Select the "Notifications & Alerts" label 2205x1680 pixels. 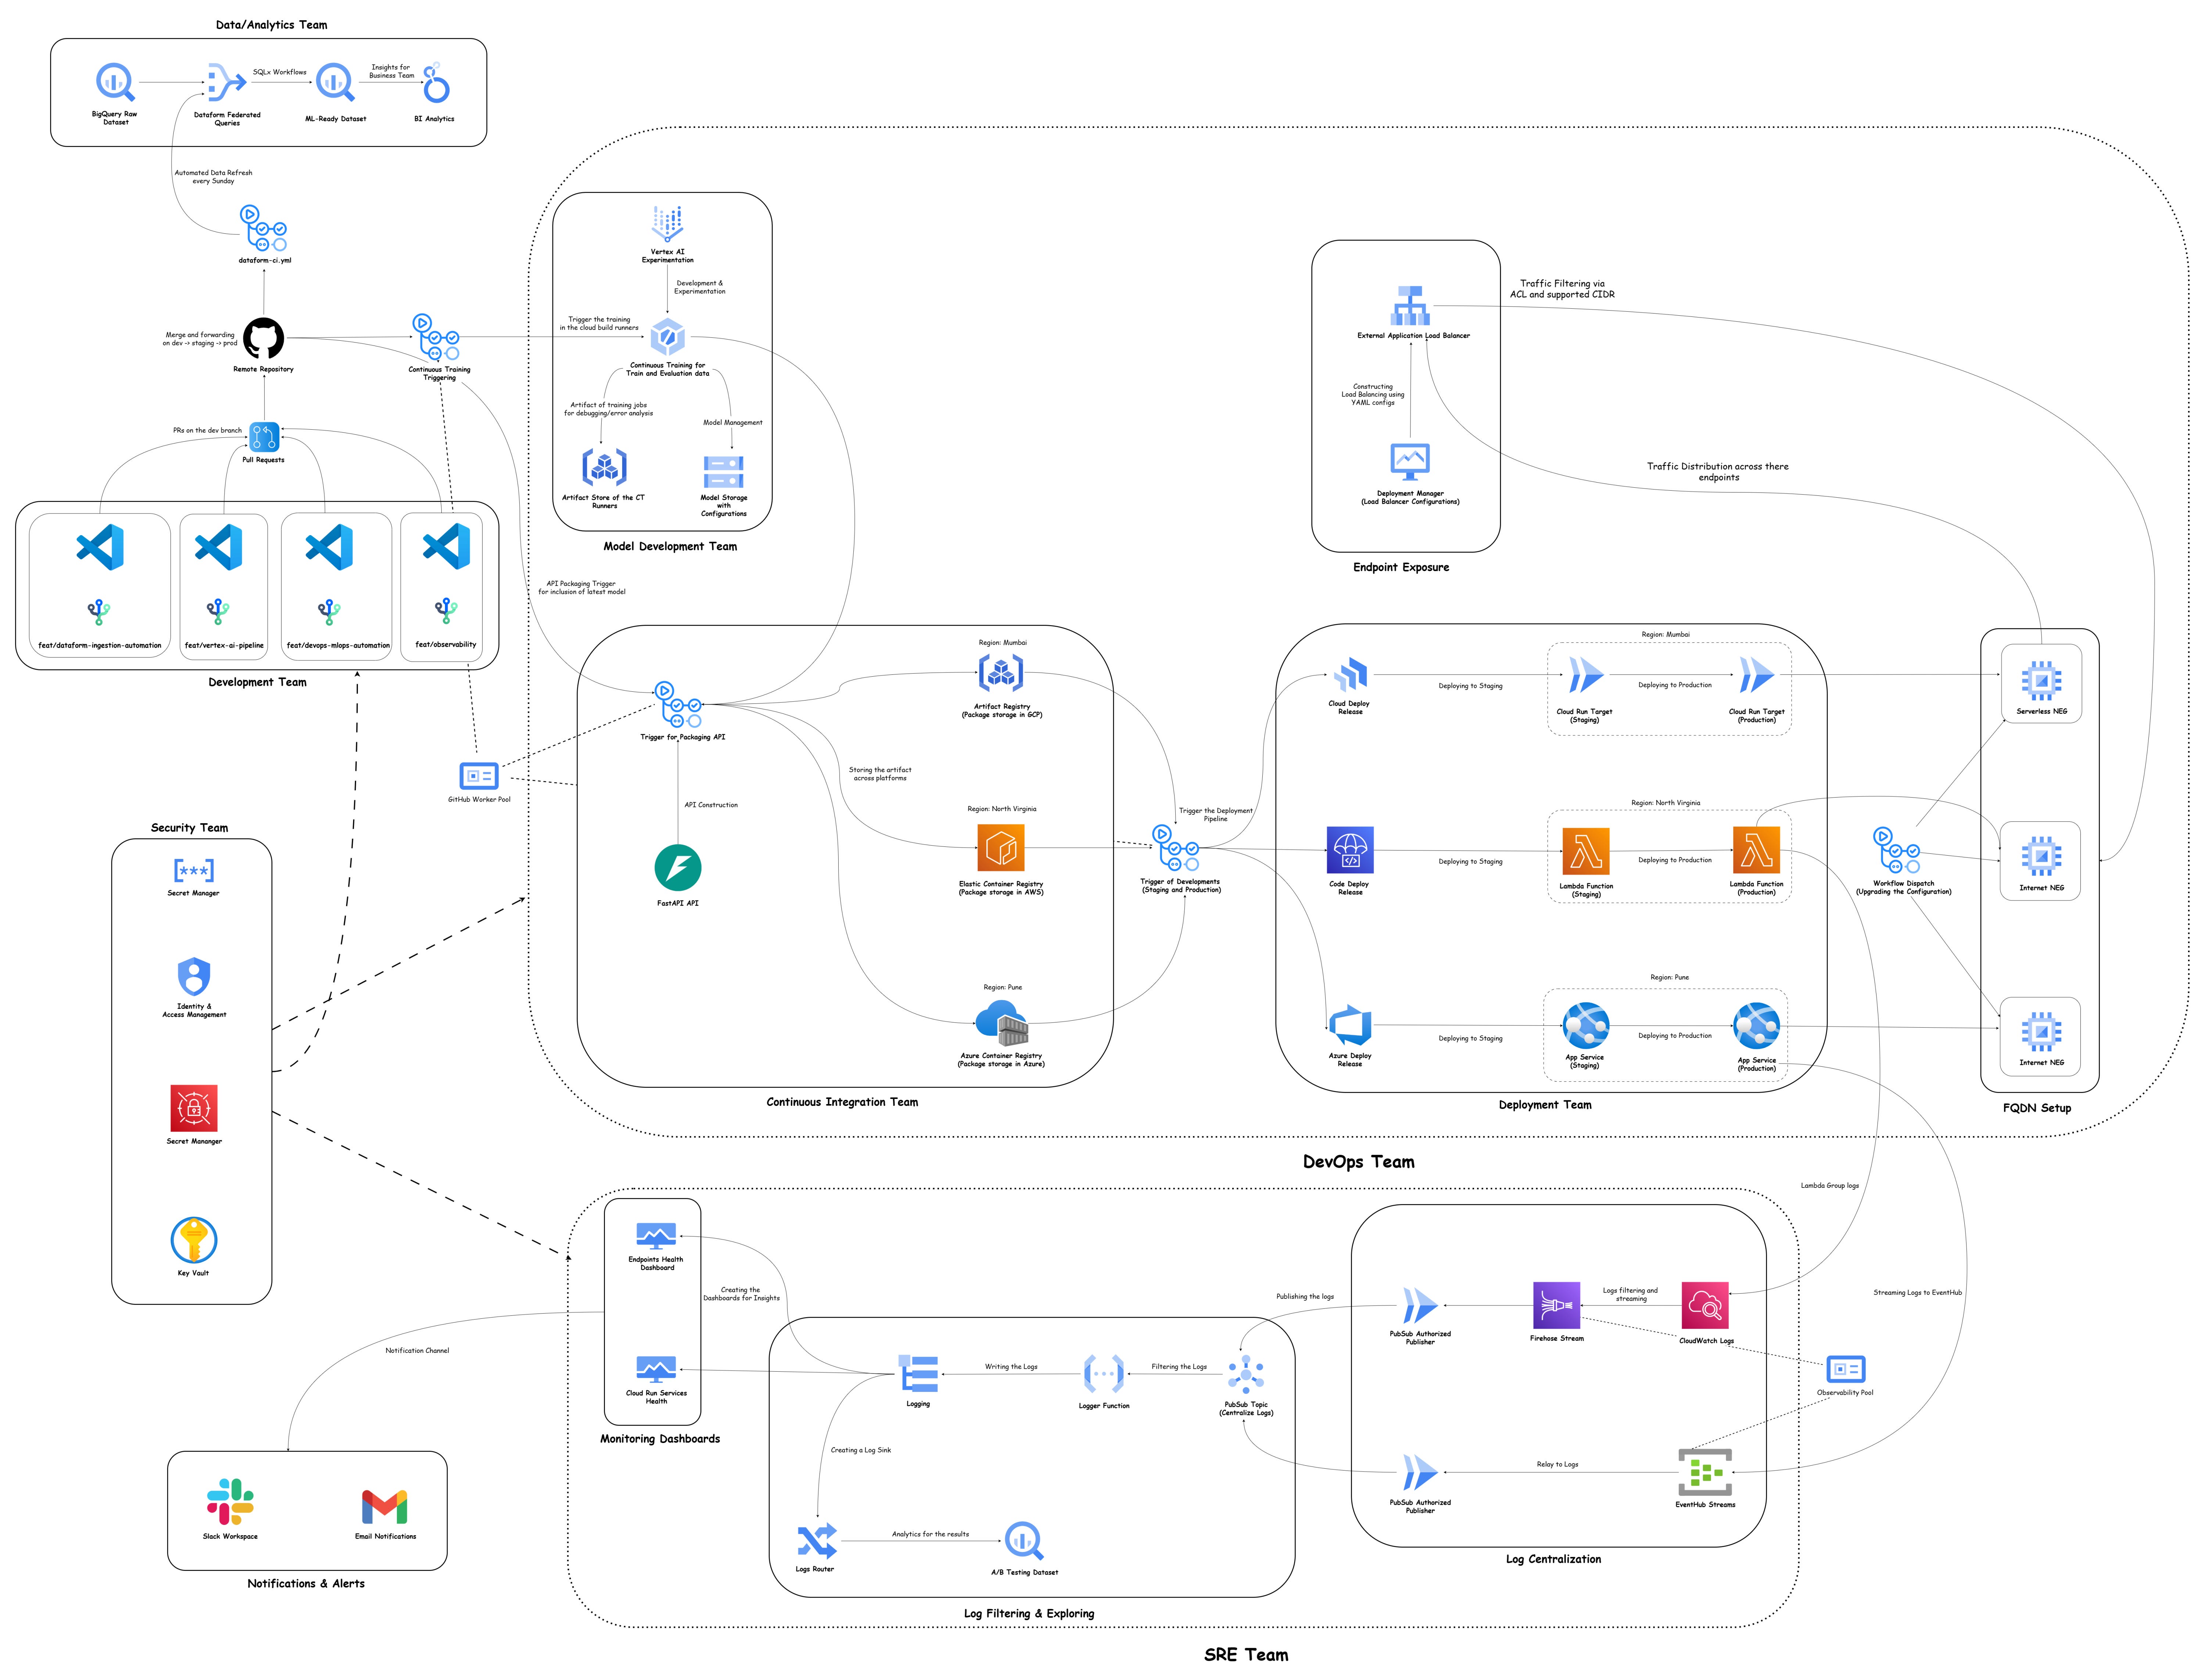click(306, 1584)
